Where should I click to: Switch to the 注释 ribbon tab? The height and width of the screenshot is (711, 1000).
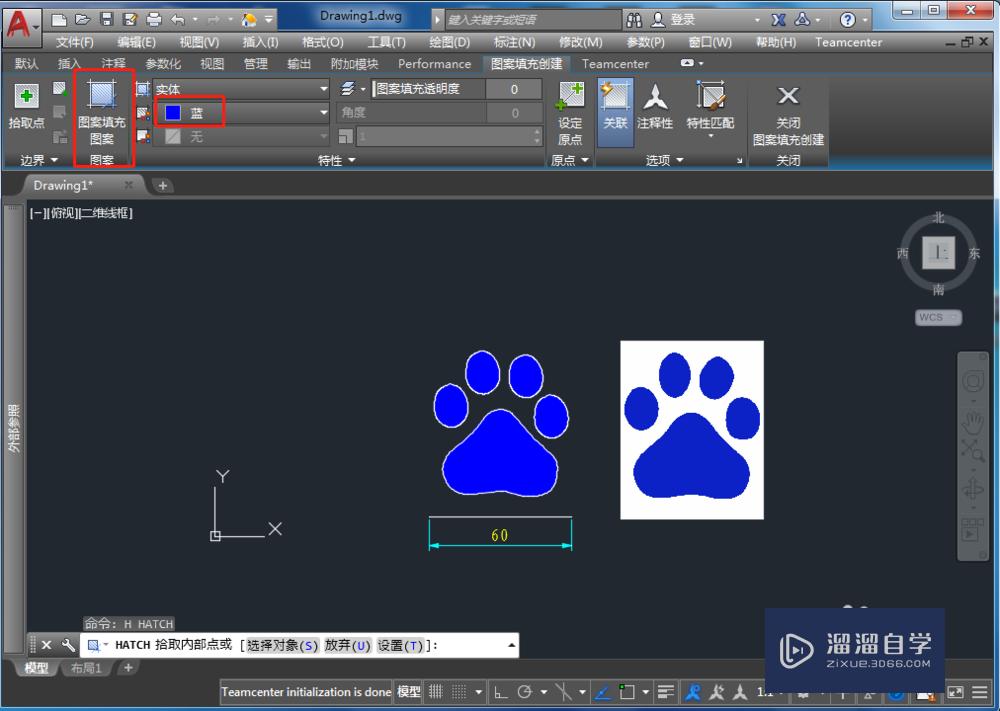113,63
